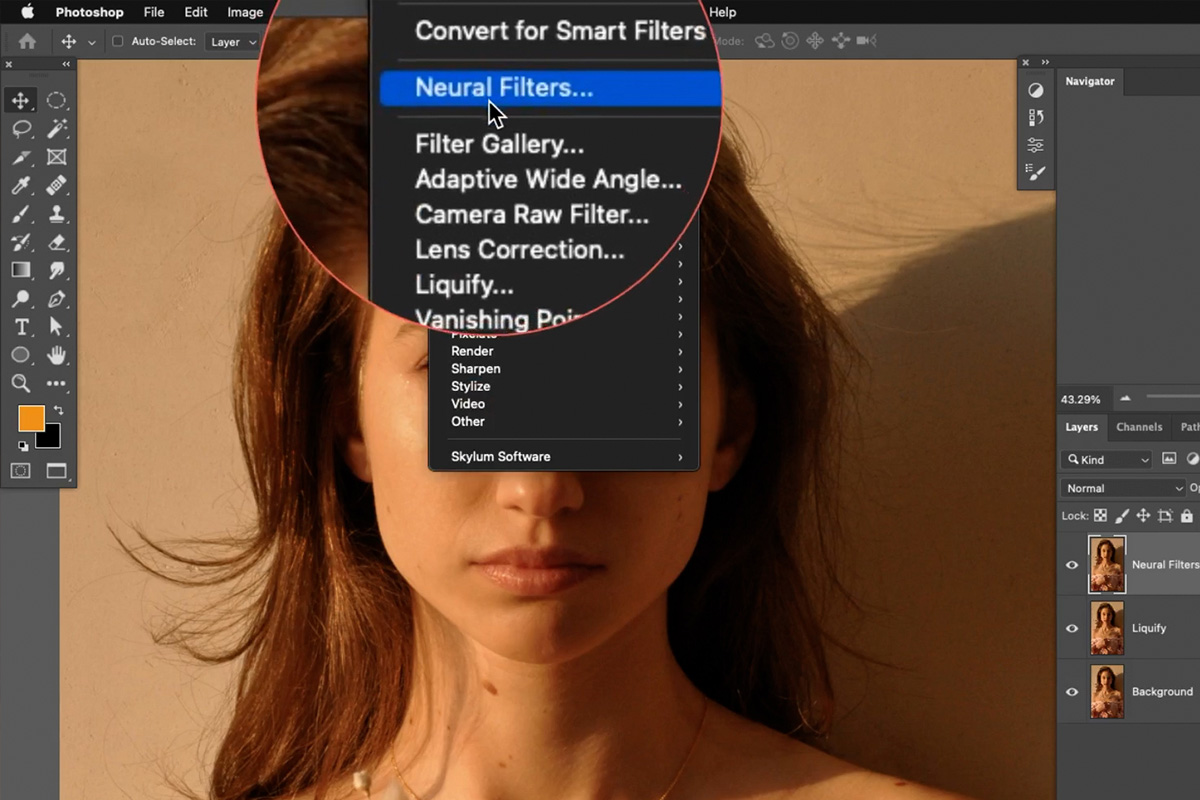
Task: Open the Stylize filter submenu
Action: [564, 386]
